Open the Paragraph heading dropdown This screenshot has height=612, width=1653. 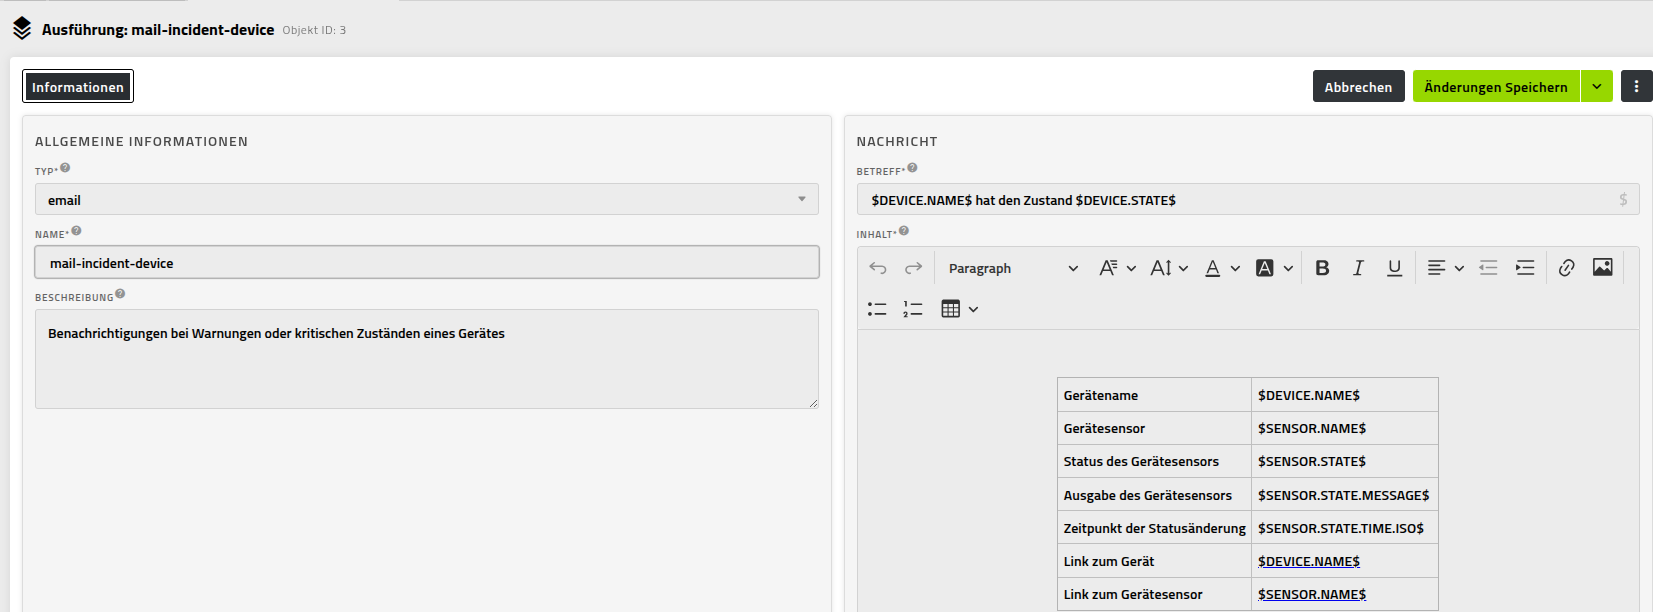pos(1012,268)
